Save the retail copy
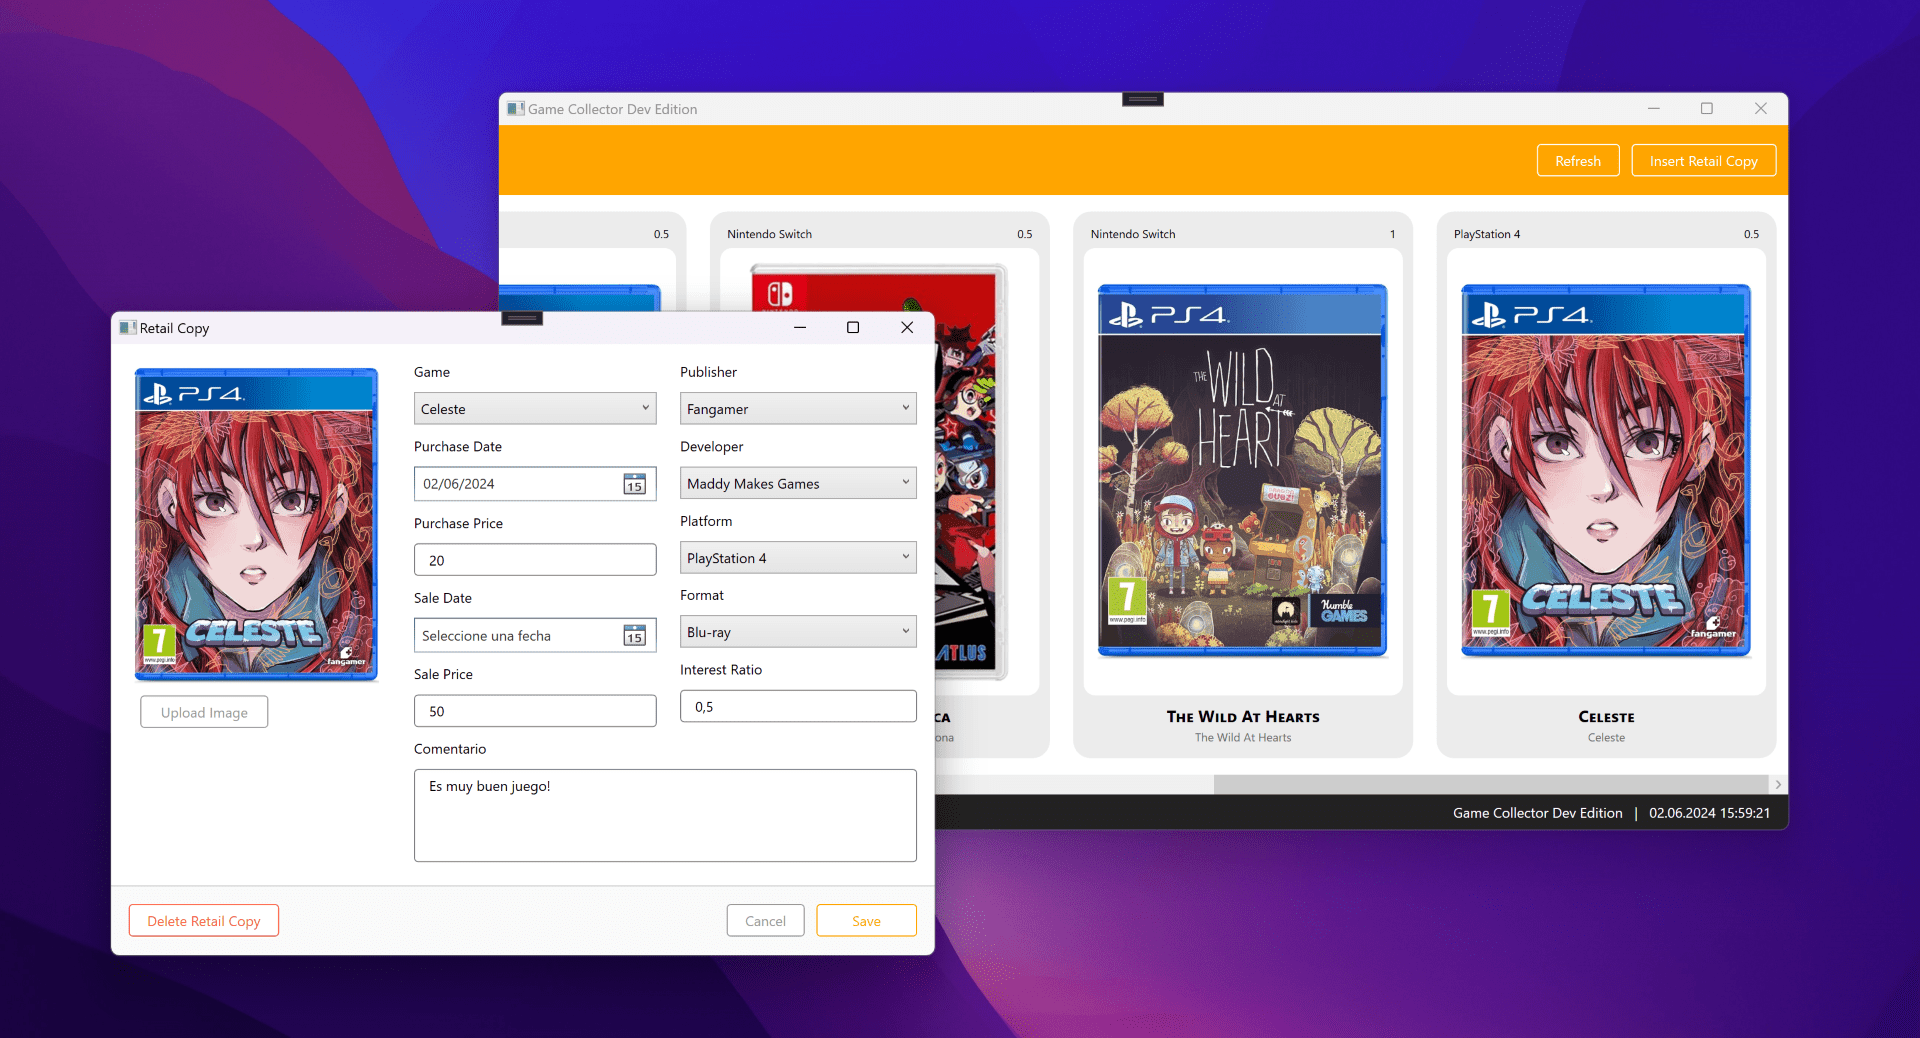This screenshot has height=1038, width=1920. pyautogui.click(x=866, y=921)
